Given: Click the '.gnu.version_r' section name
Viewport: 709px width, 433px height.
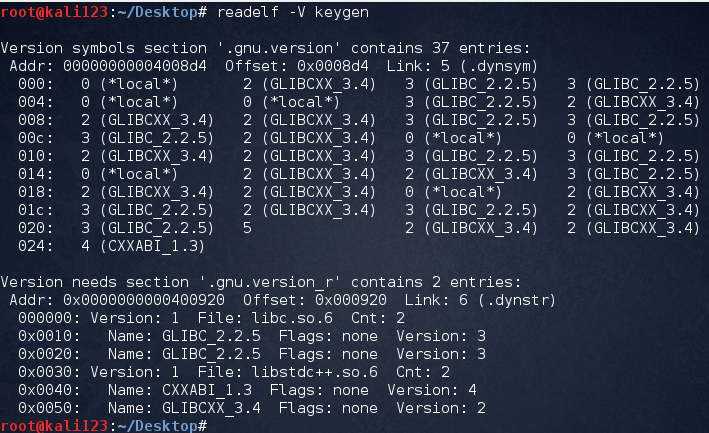Looking at the screenshot, I should [x=270, y=282].
